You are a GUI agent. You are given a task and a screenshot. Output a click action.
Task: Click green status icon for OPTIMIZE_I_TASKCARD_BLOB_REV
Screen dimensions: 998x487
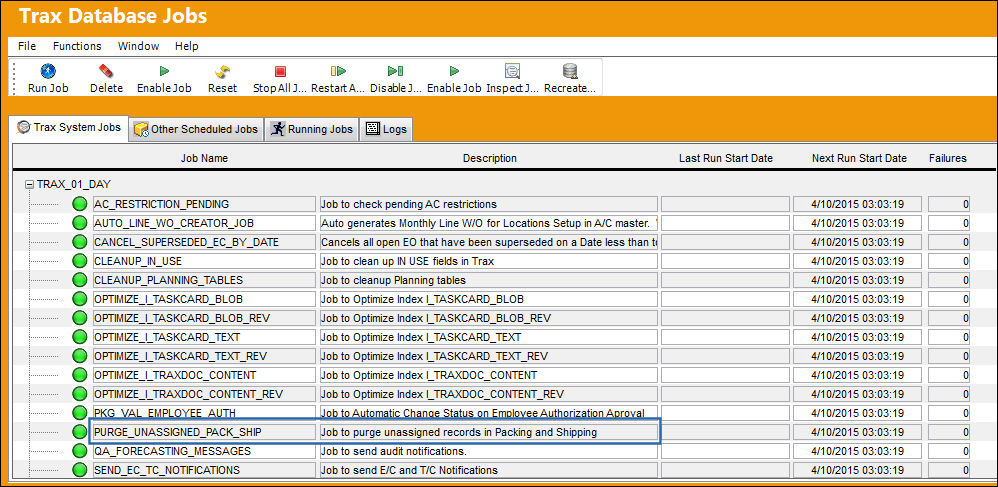(x=80, y=318)
